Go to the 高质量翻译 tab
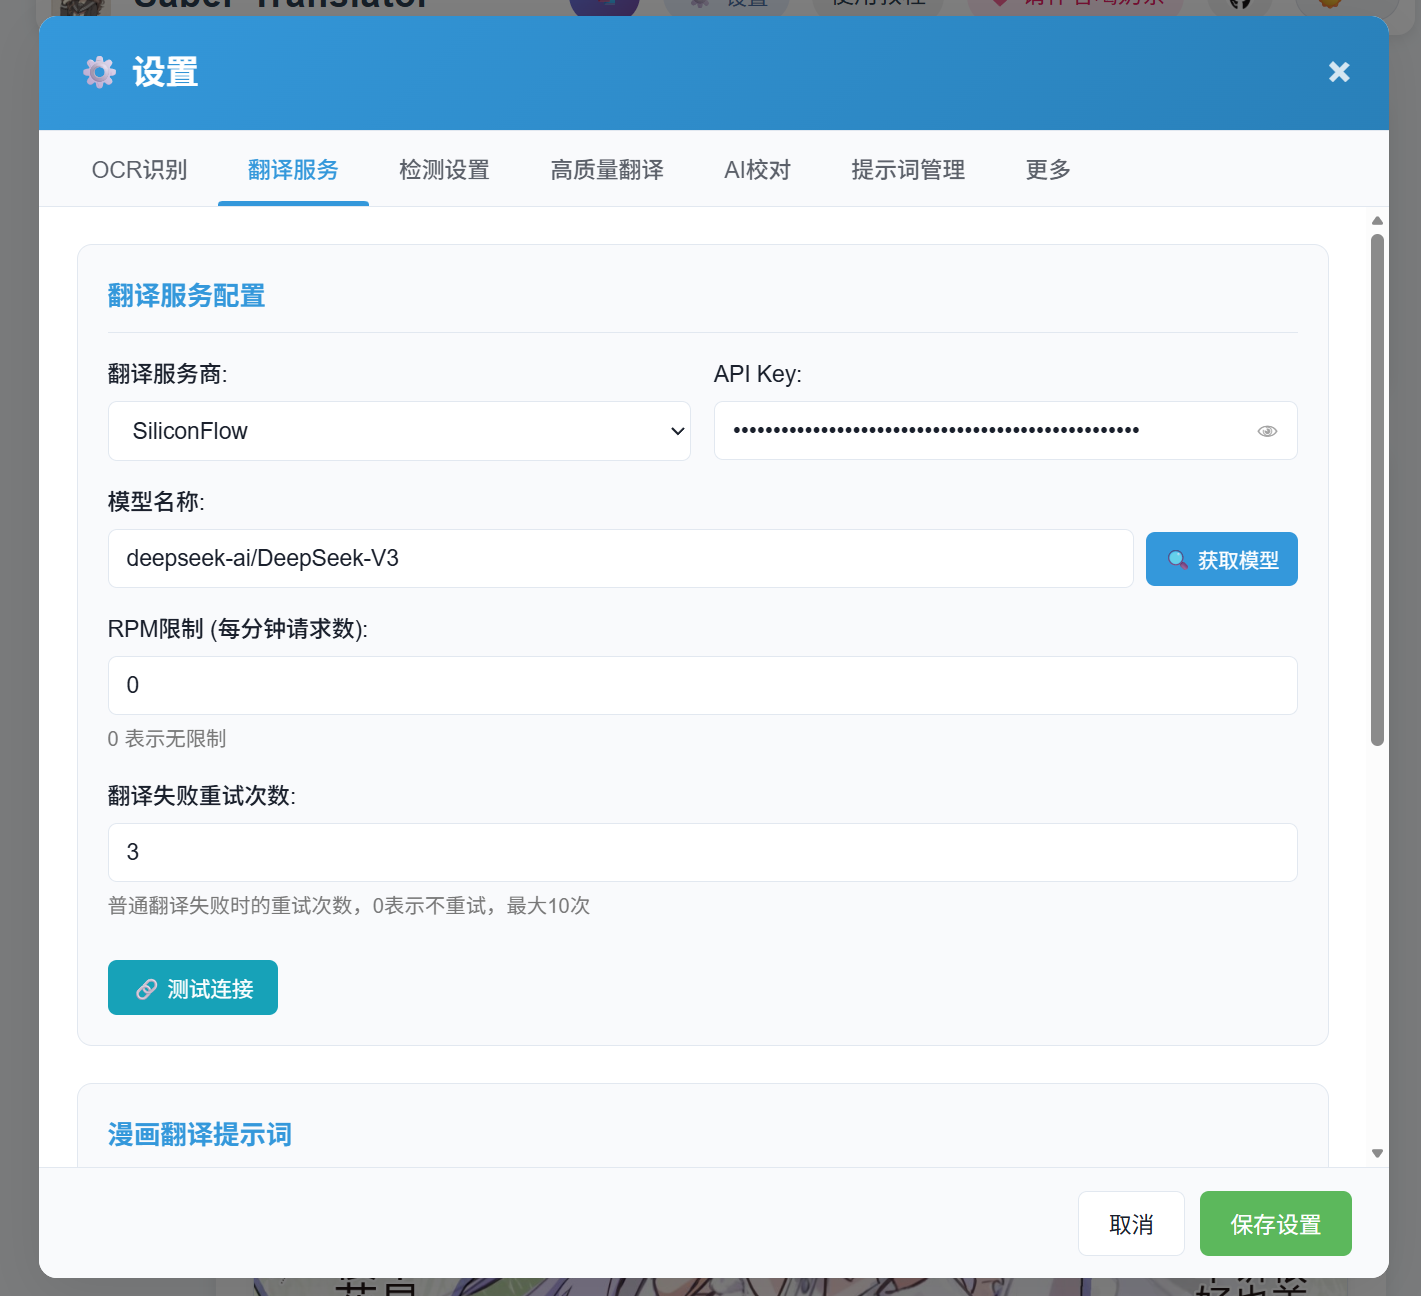Screen dimensions: 1421x1296 (x=607, y=170)
